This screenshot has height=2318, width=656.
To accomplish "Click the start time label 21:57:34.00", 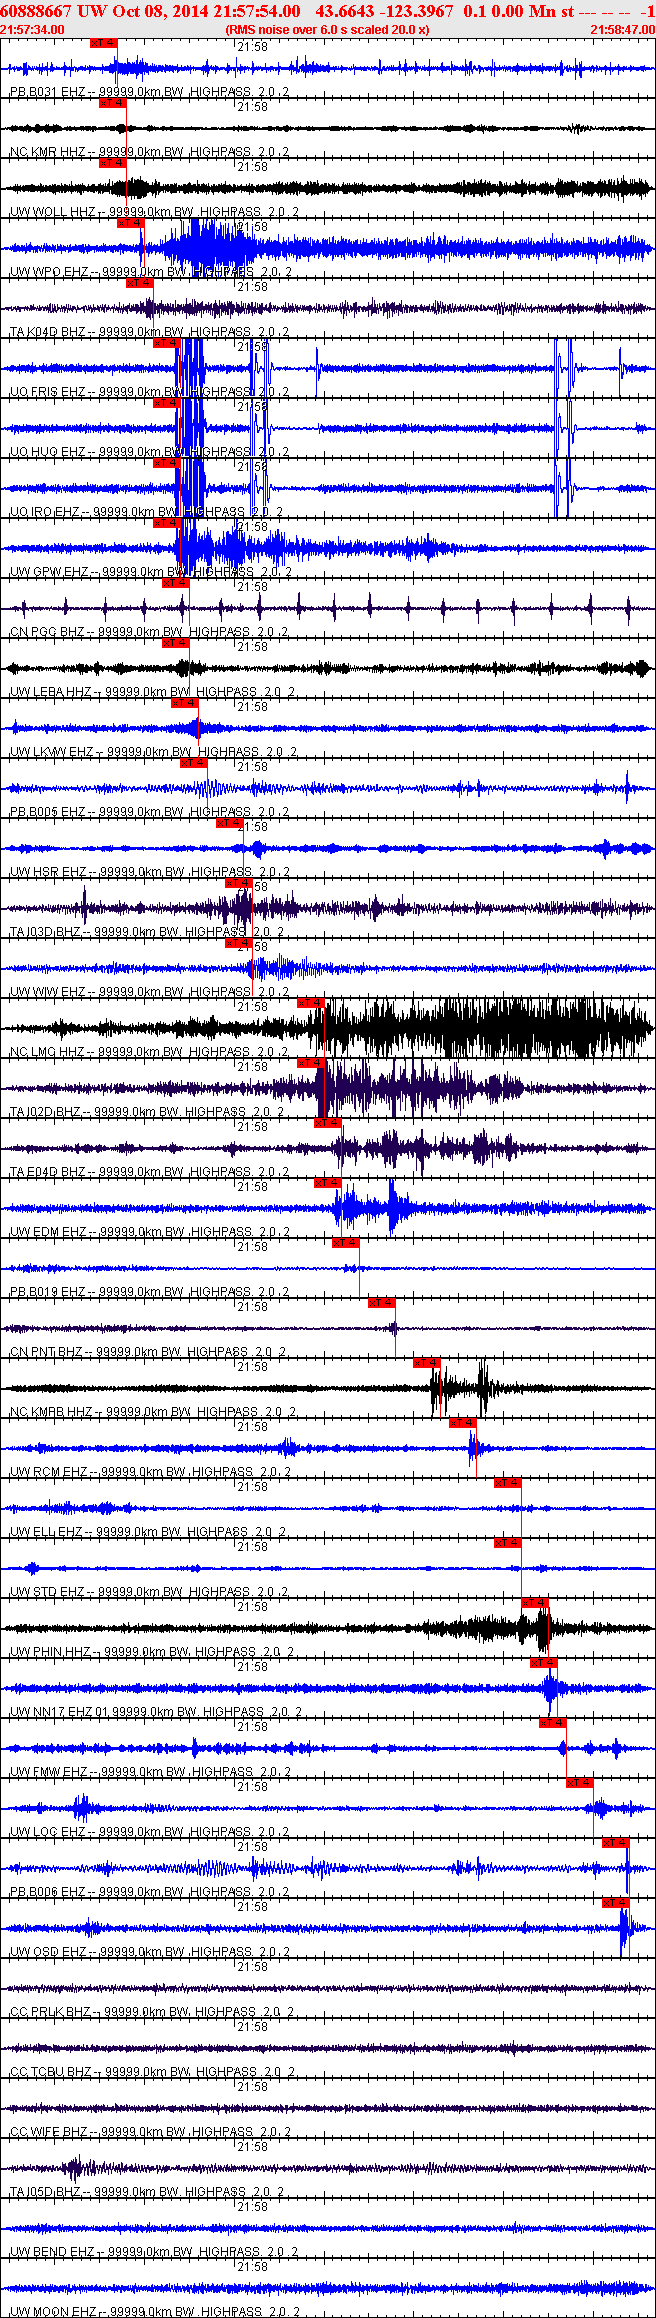I will pyautogui.click(x=32, y=30).
